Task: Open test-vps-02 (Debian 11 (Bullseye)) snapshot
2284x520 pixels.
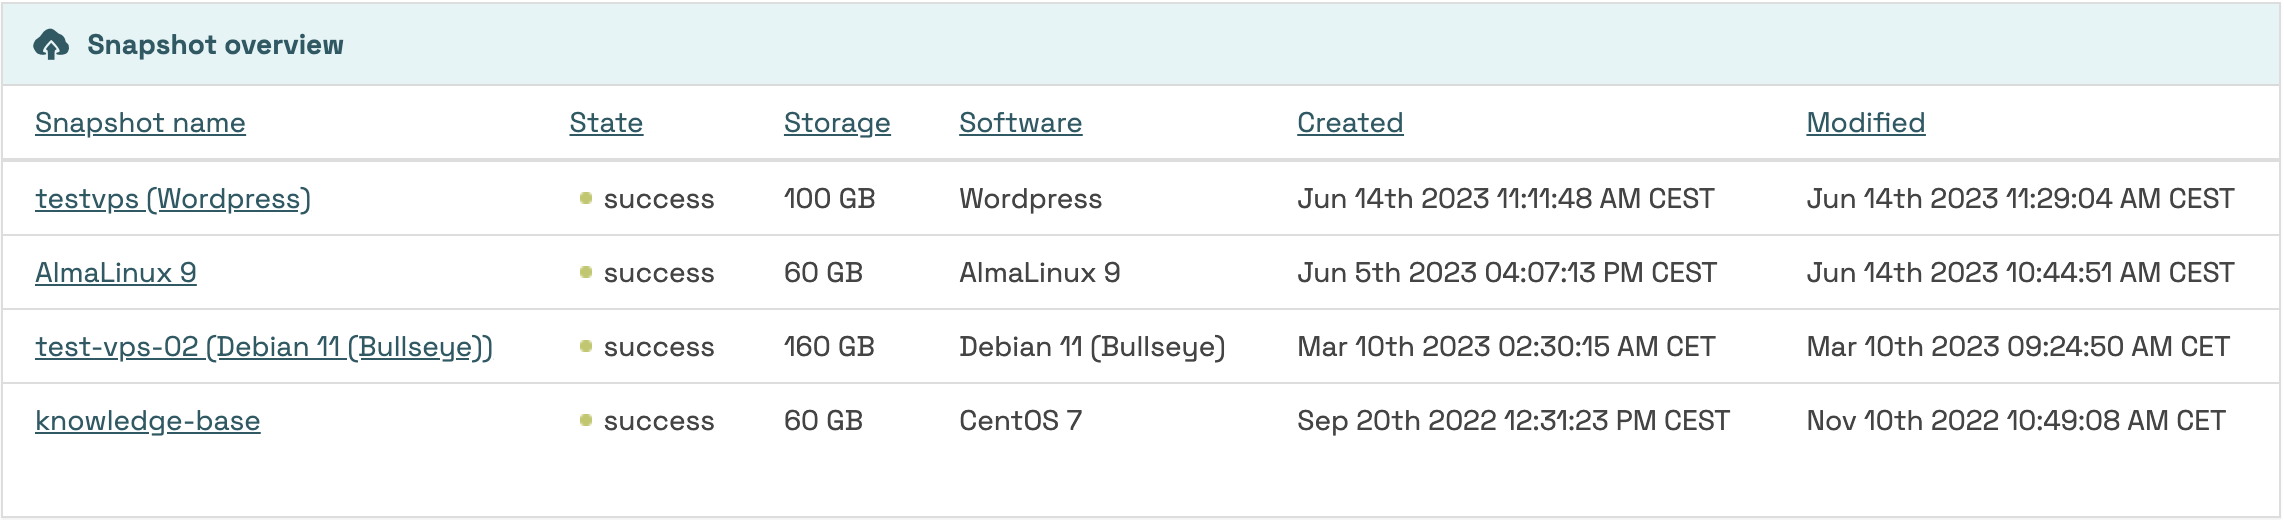Action: [x=264, y=347]
